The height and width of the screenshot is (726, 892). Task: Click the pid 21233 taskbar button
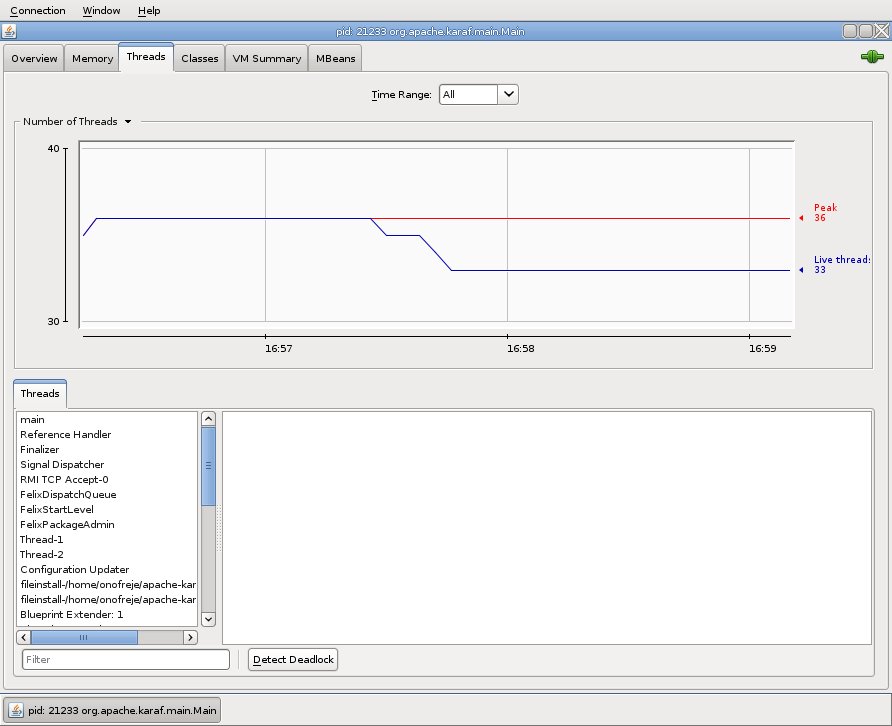(112, 710)
